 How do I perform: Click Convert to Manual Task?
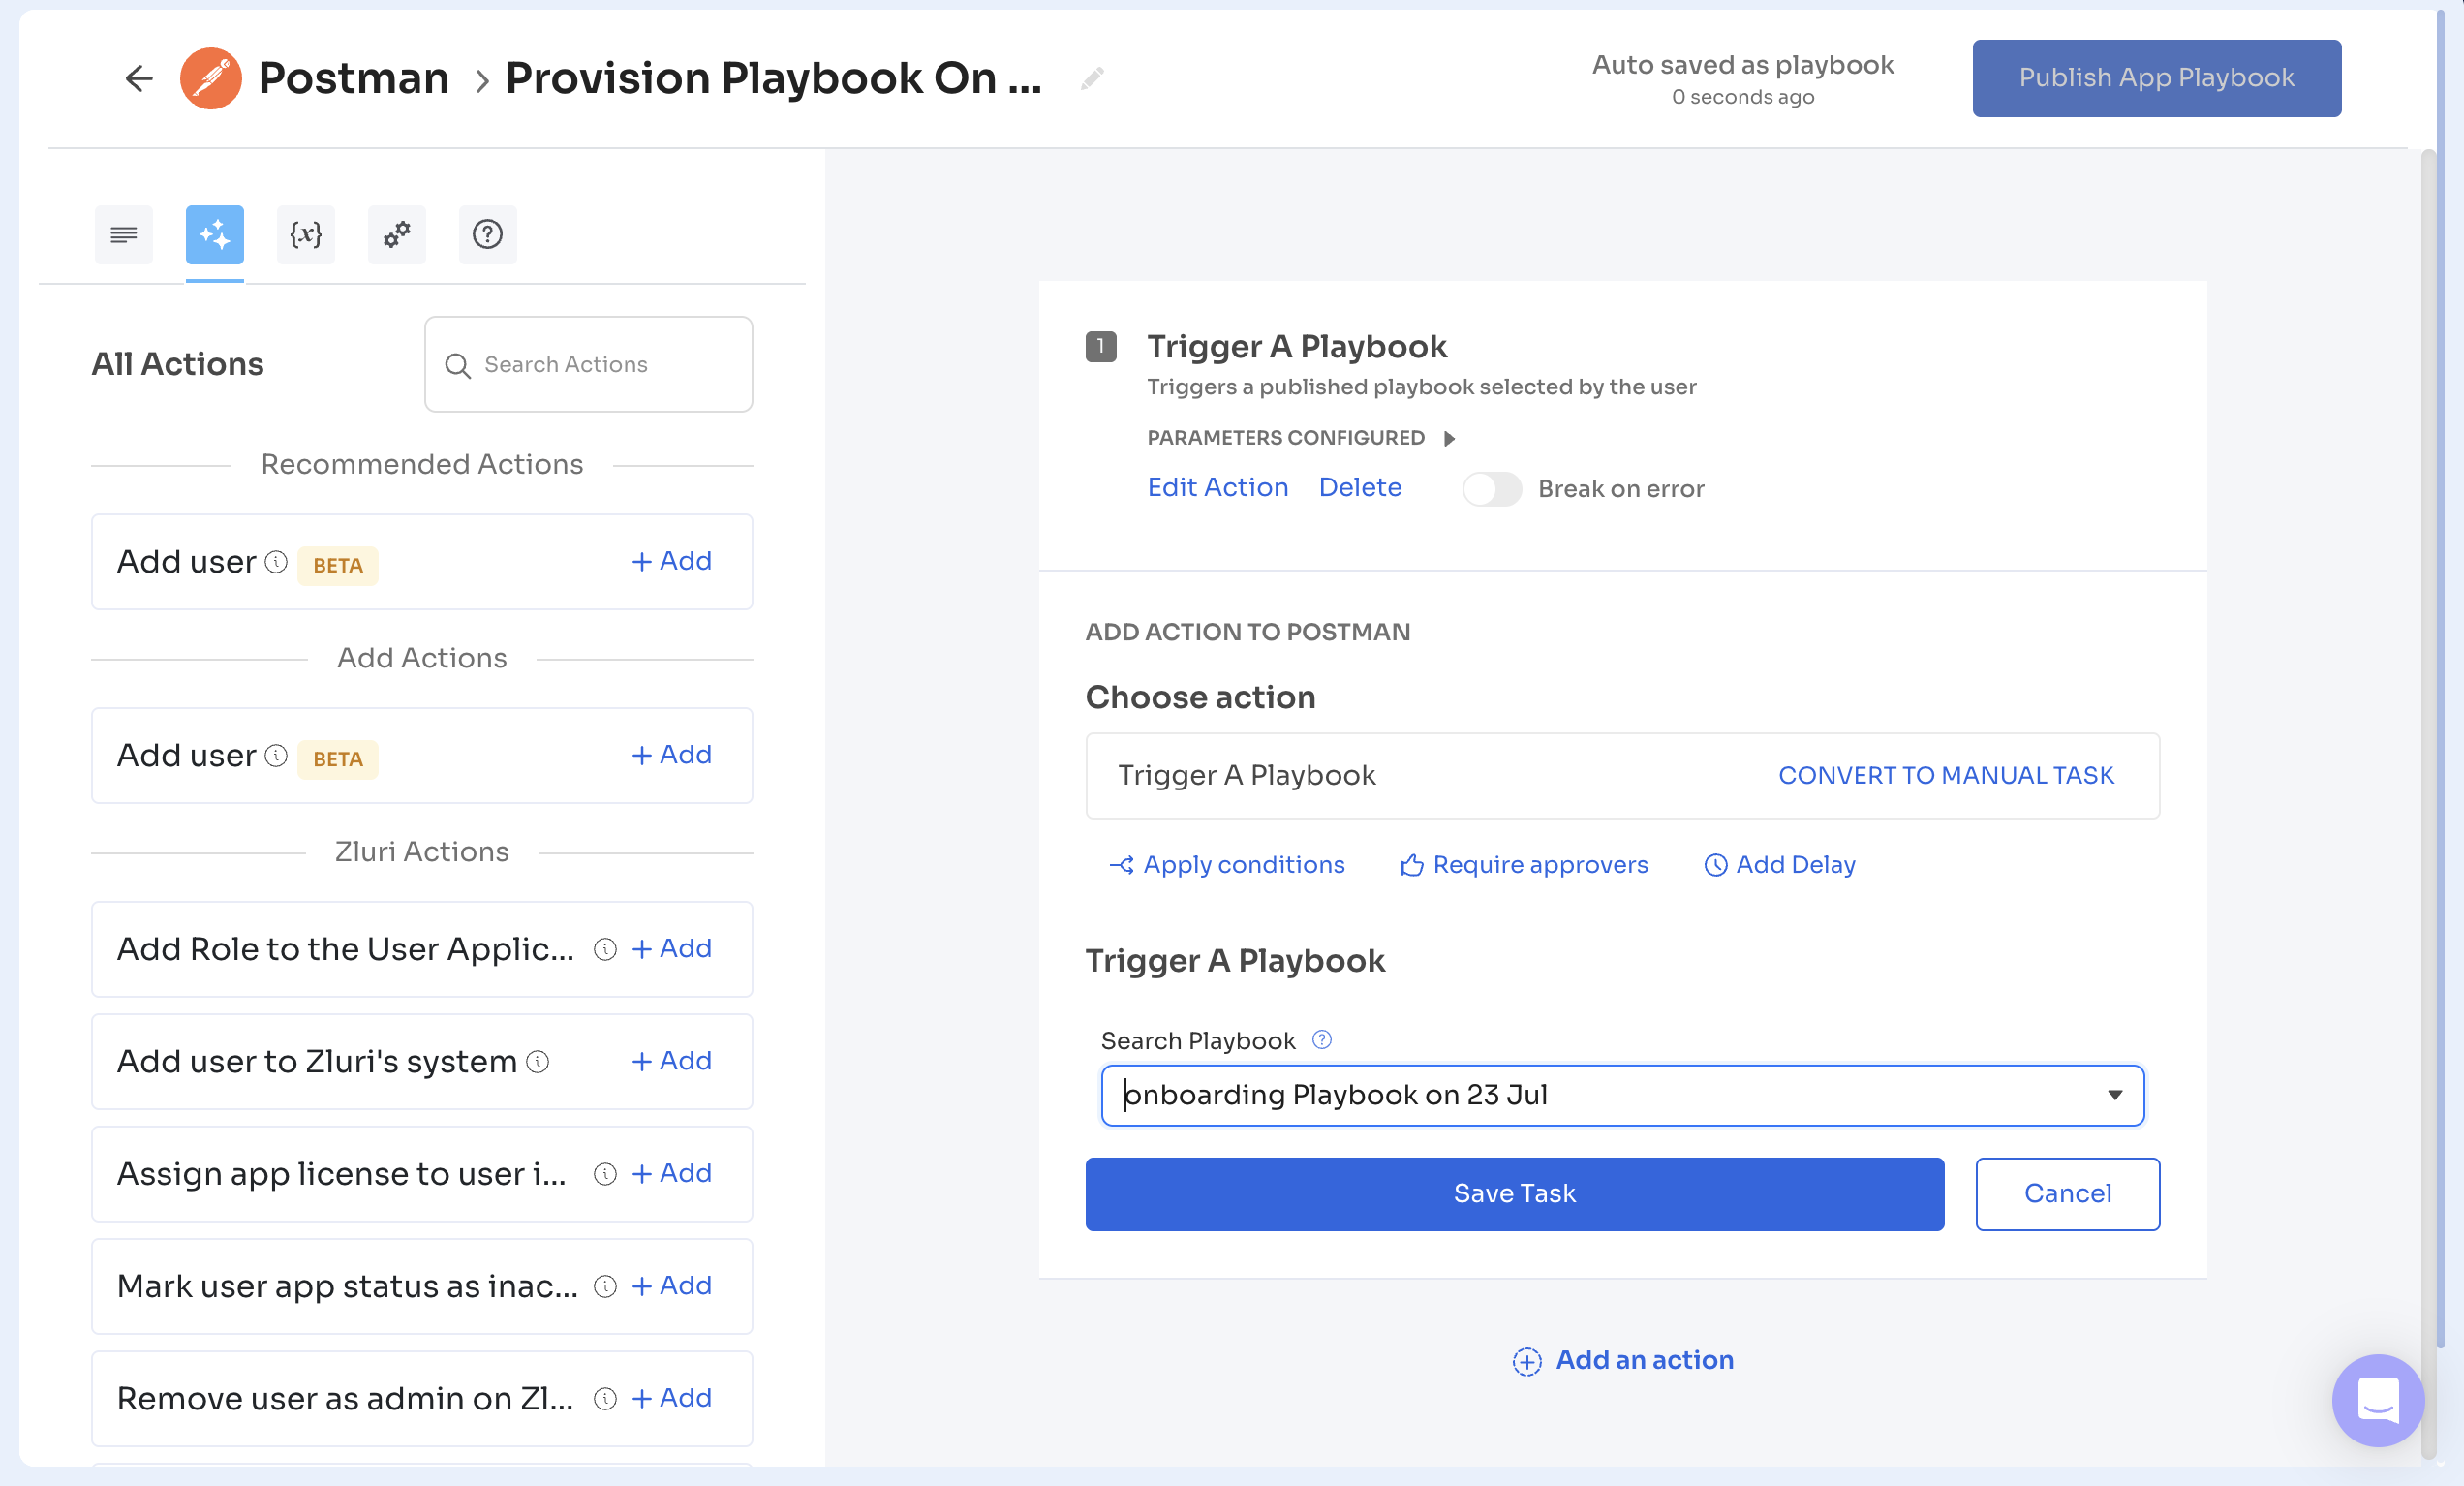pyautogui.click(x=1945, y=775)
